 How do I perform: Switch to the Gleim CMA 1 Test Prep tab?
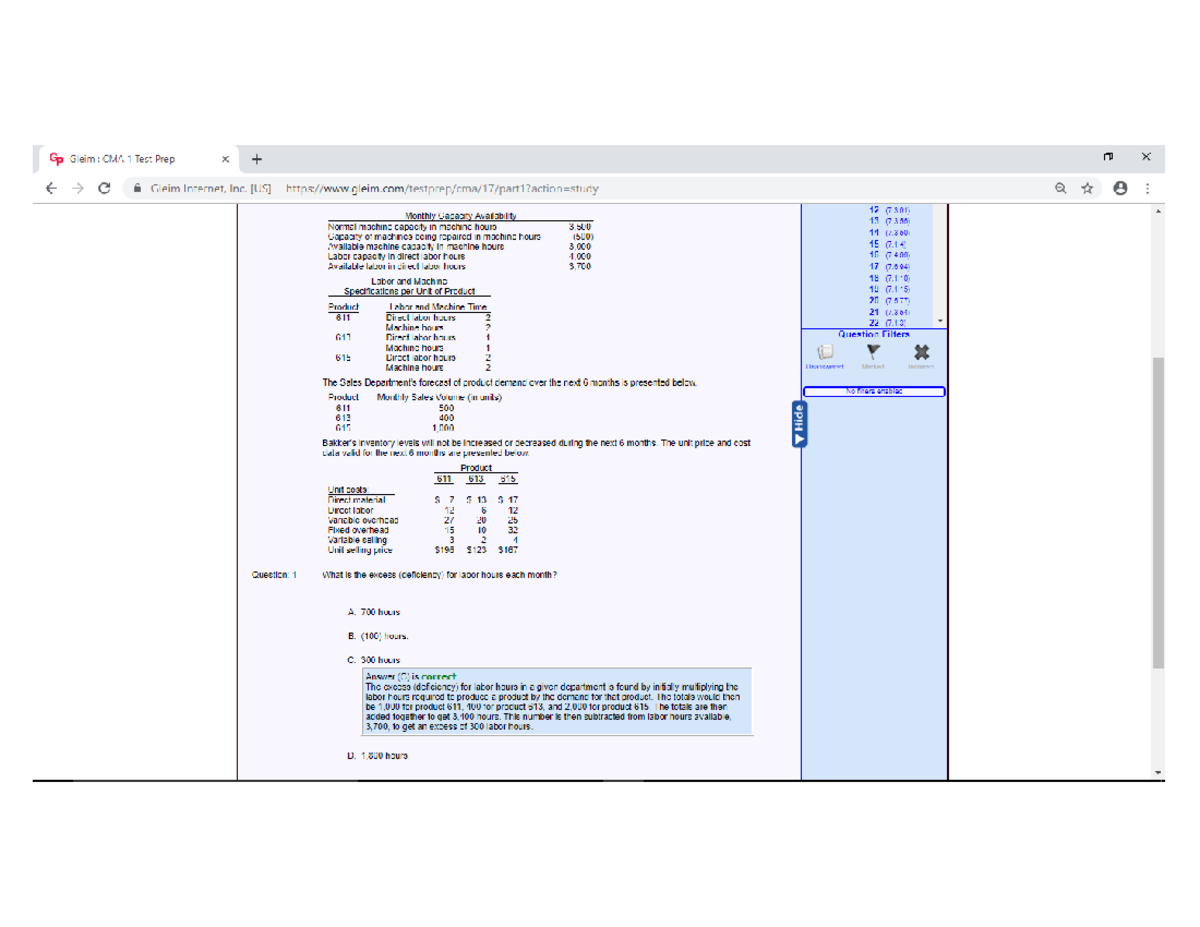(x=130, y=159)
